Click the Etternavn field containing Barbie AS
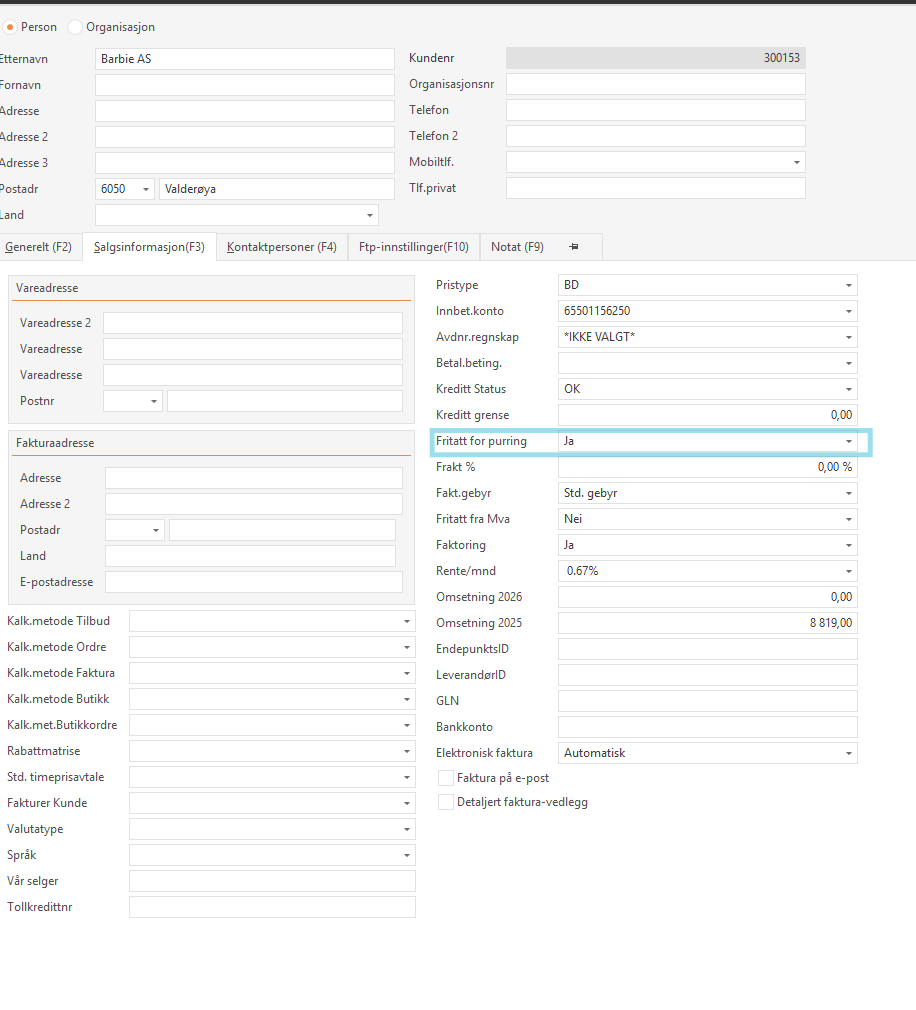The image size is (916, 1010). coord(245,59)
